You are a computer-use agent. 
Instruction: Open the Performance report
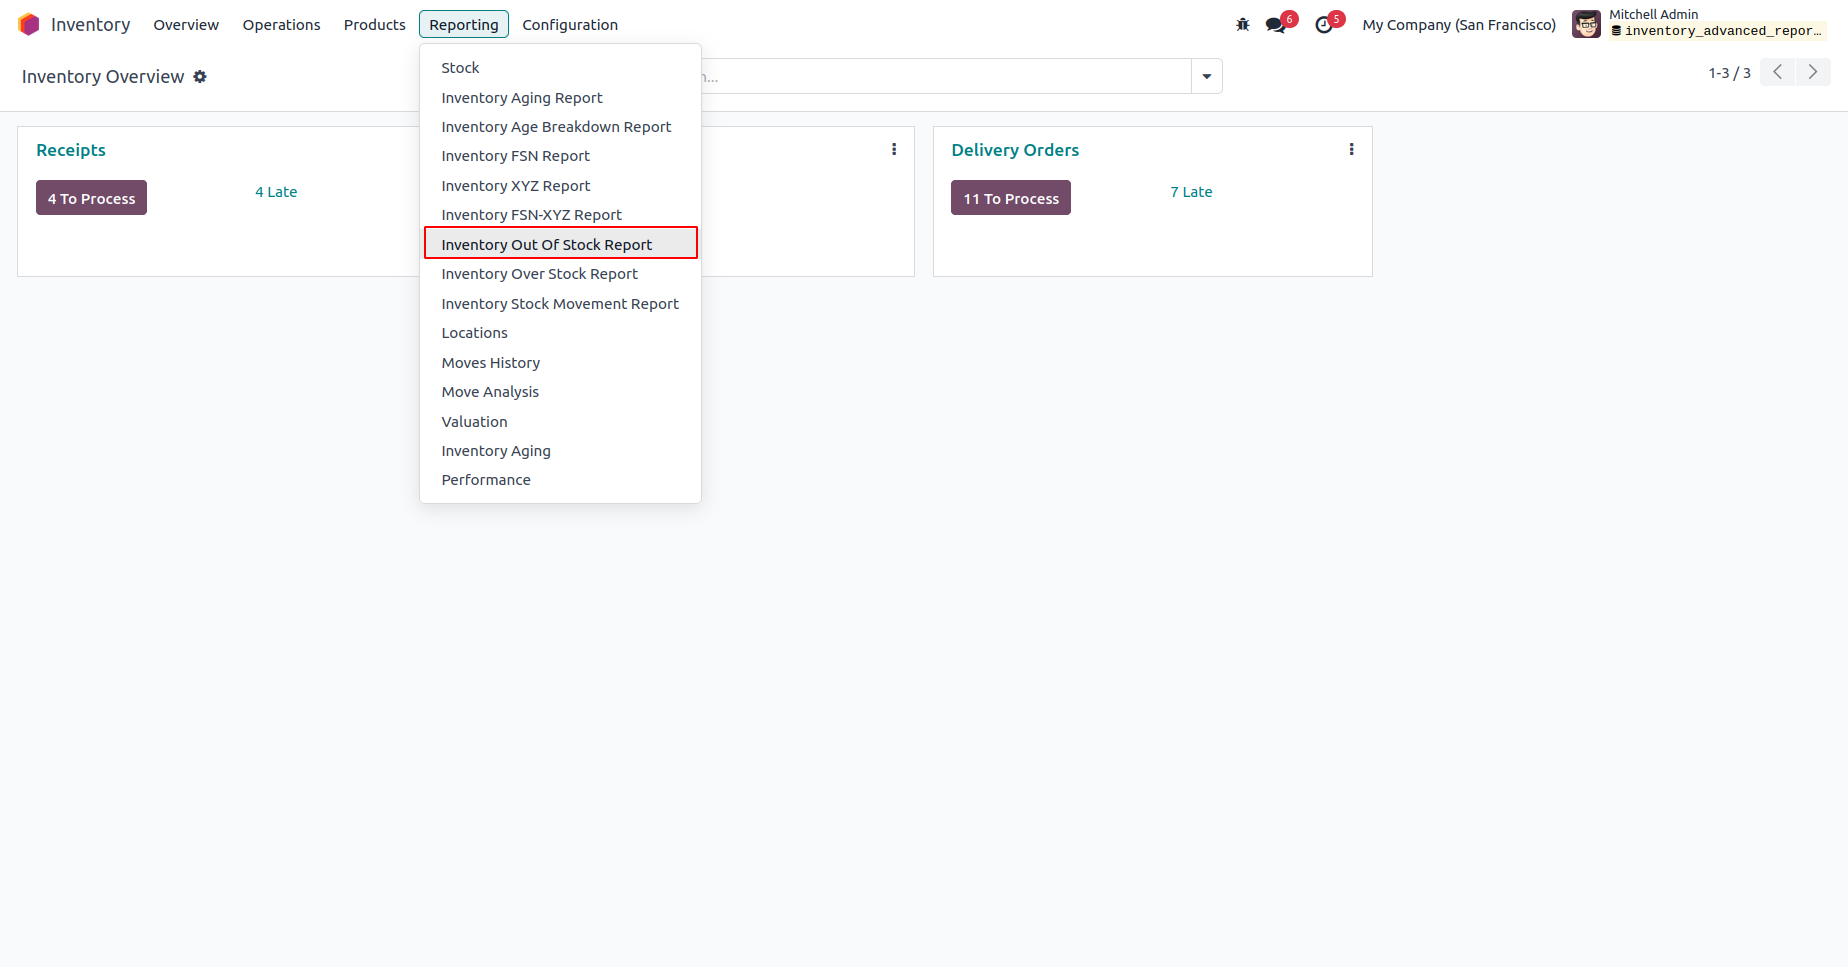[560, 480]
